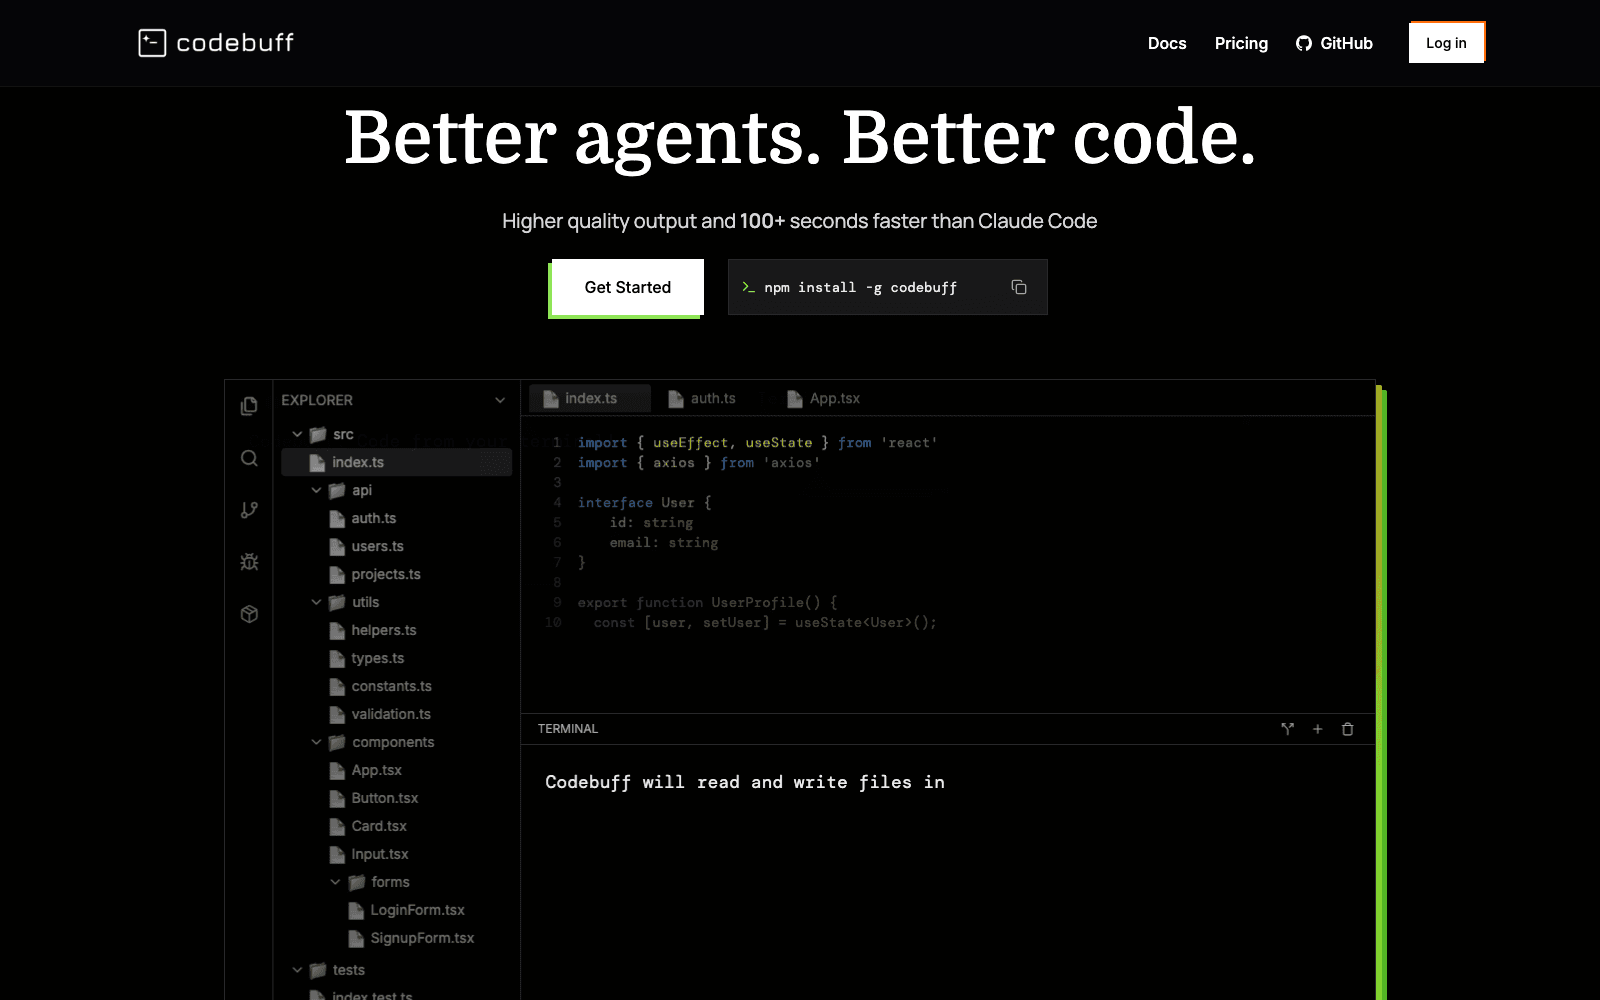Open the Source Control branch icon
Image resolution: width=1600 pixels, height=1000 pixels.
(249, 510)
